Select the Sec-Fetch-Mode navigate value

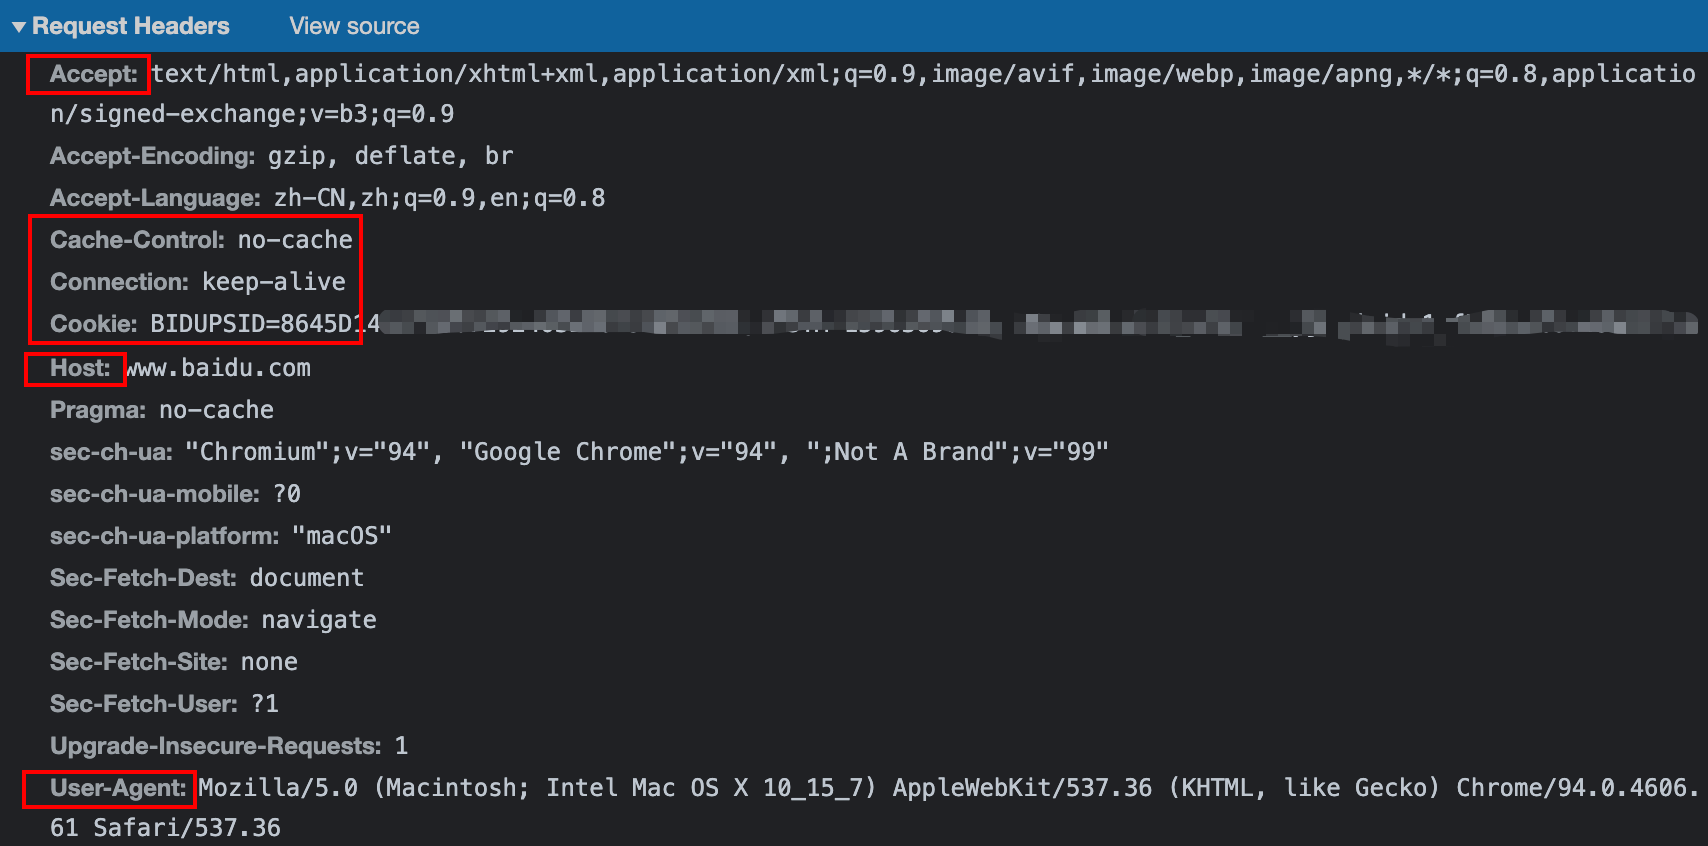tap(319, 620)
